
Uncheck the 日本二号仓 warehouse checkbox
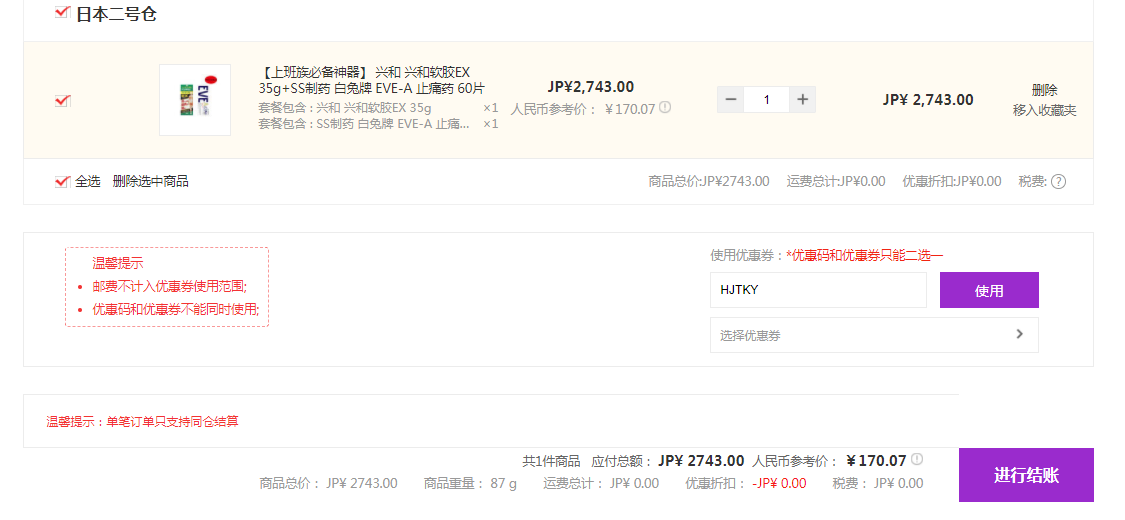62,12
